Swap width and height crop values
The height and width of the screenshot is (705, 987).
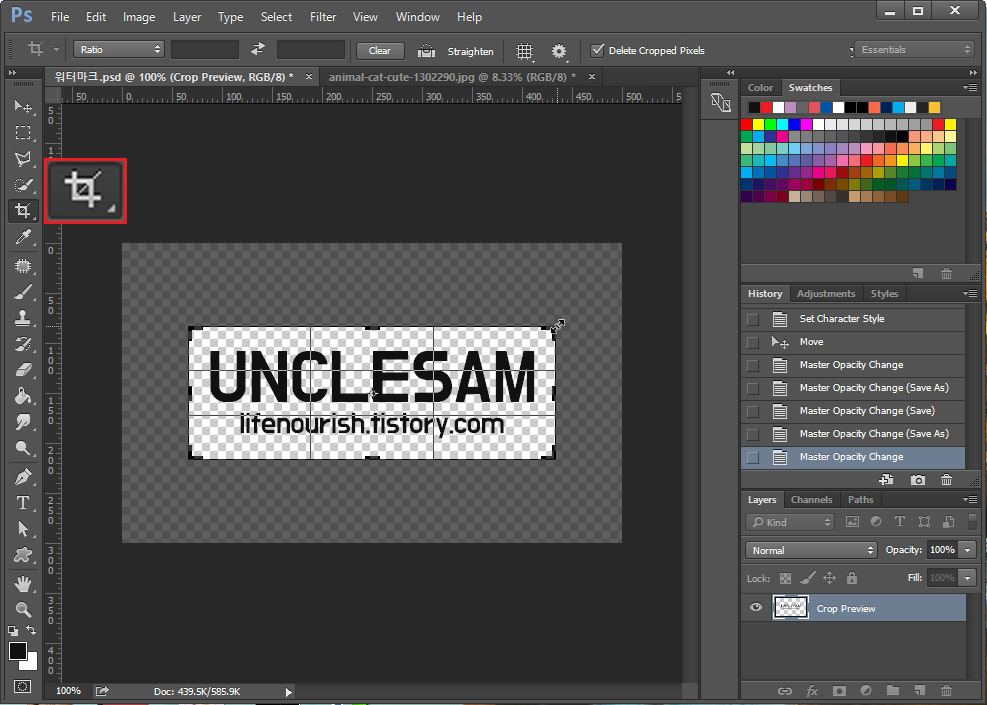(x=257, y=49)
